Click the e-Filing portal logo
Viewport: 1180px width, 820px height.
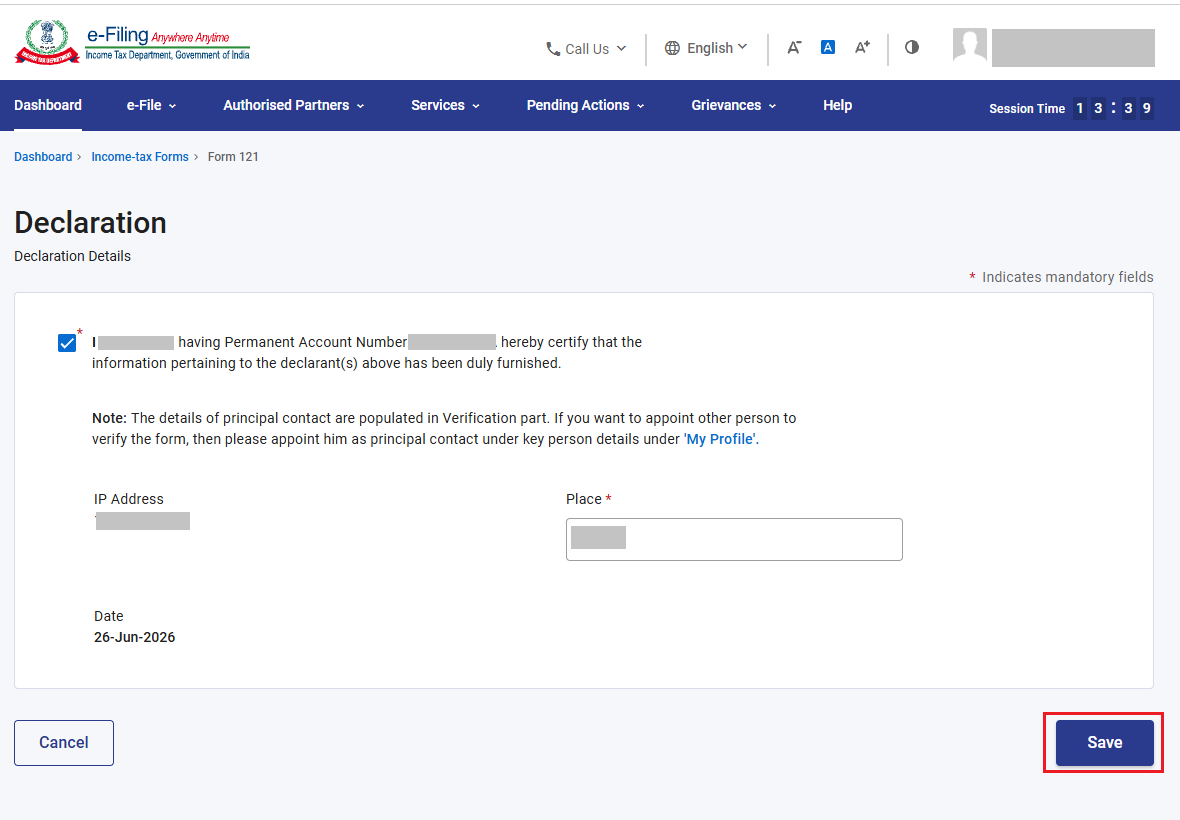pyautogui.click(x=132, y=44)
